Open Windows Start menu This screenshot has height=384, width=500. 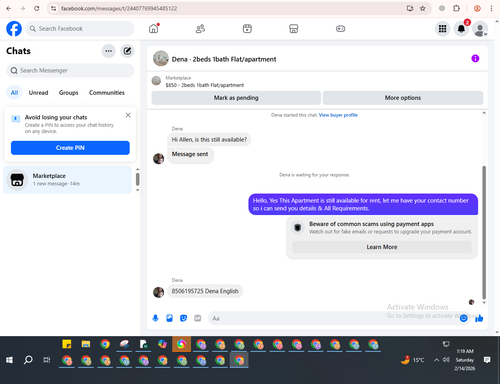click(9, 360)
